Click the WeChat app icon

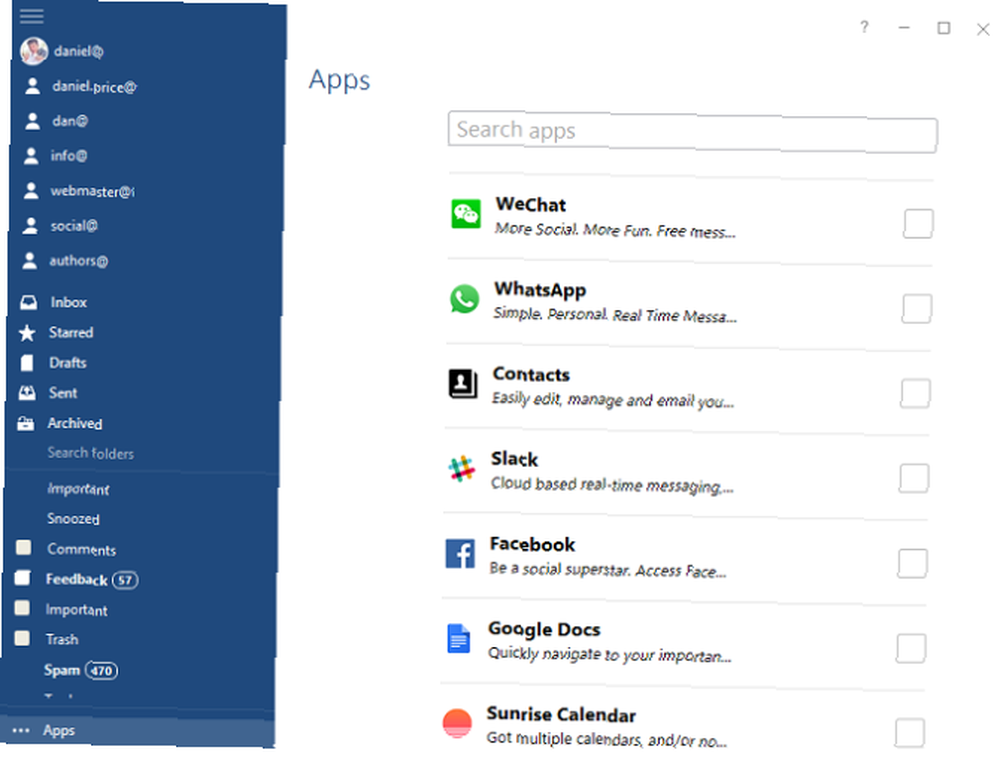click(466, 214)
